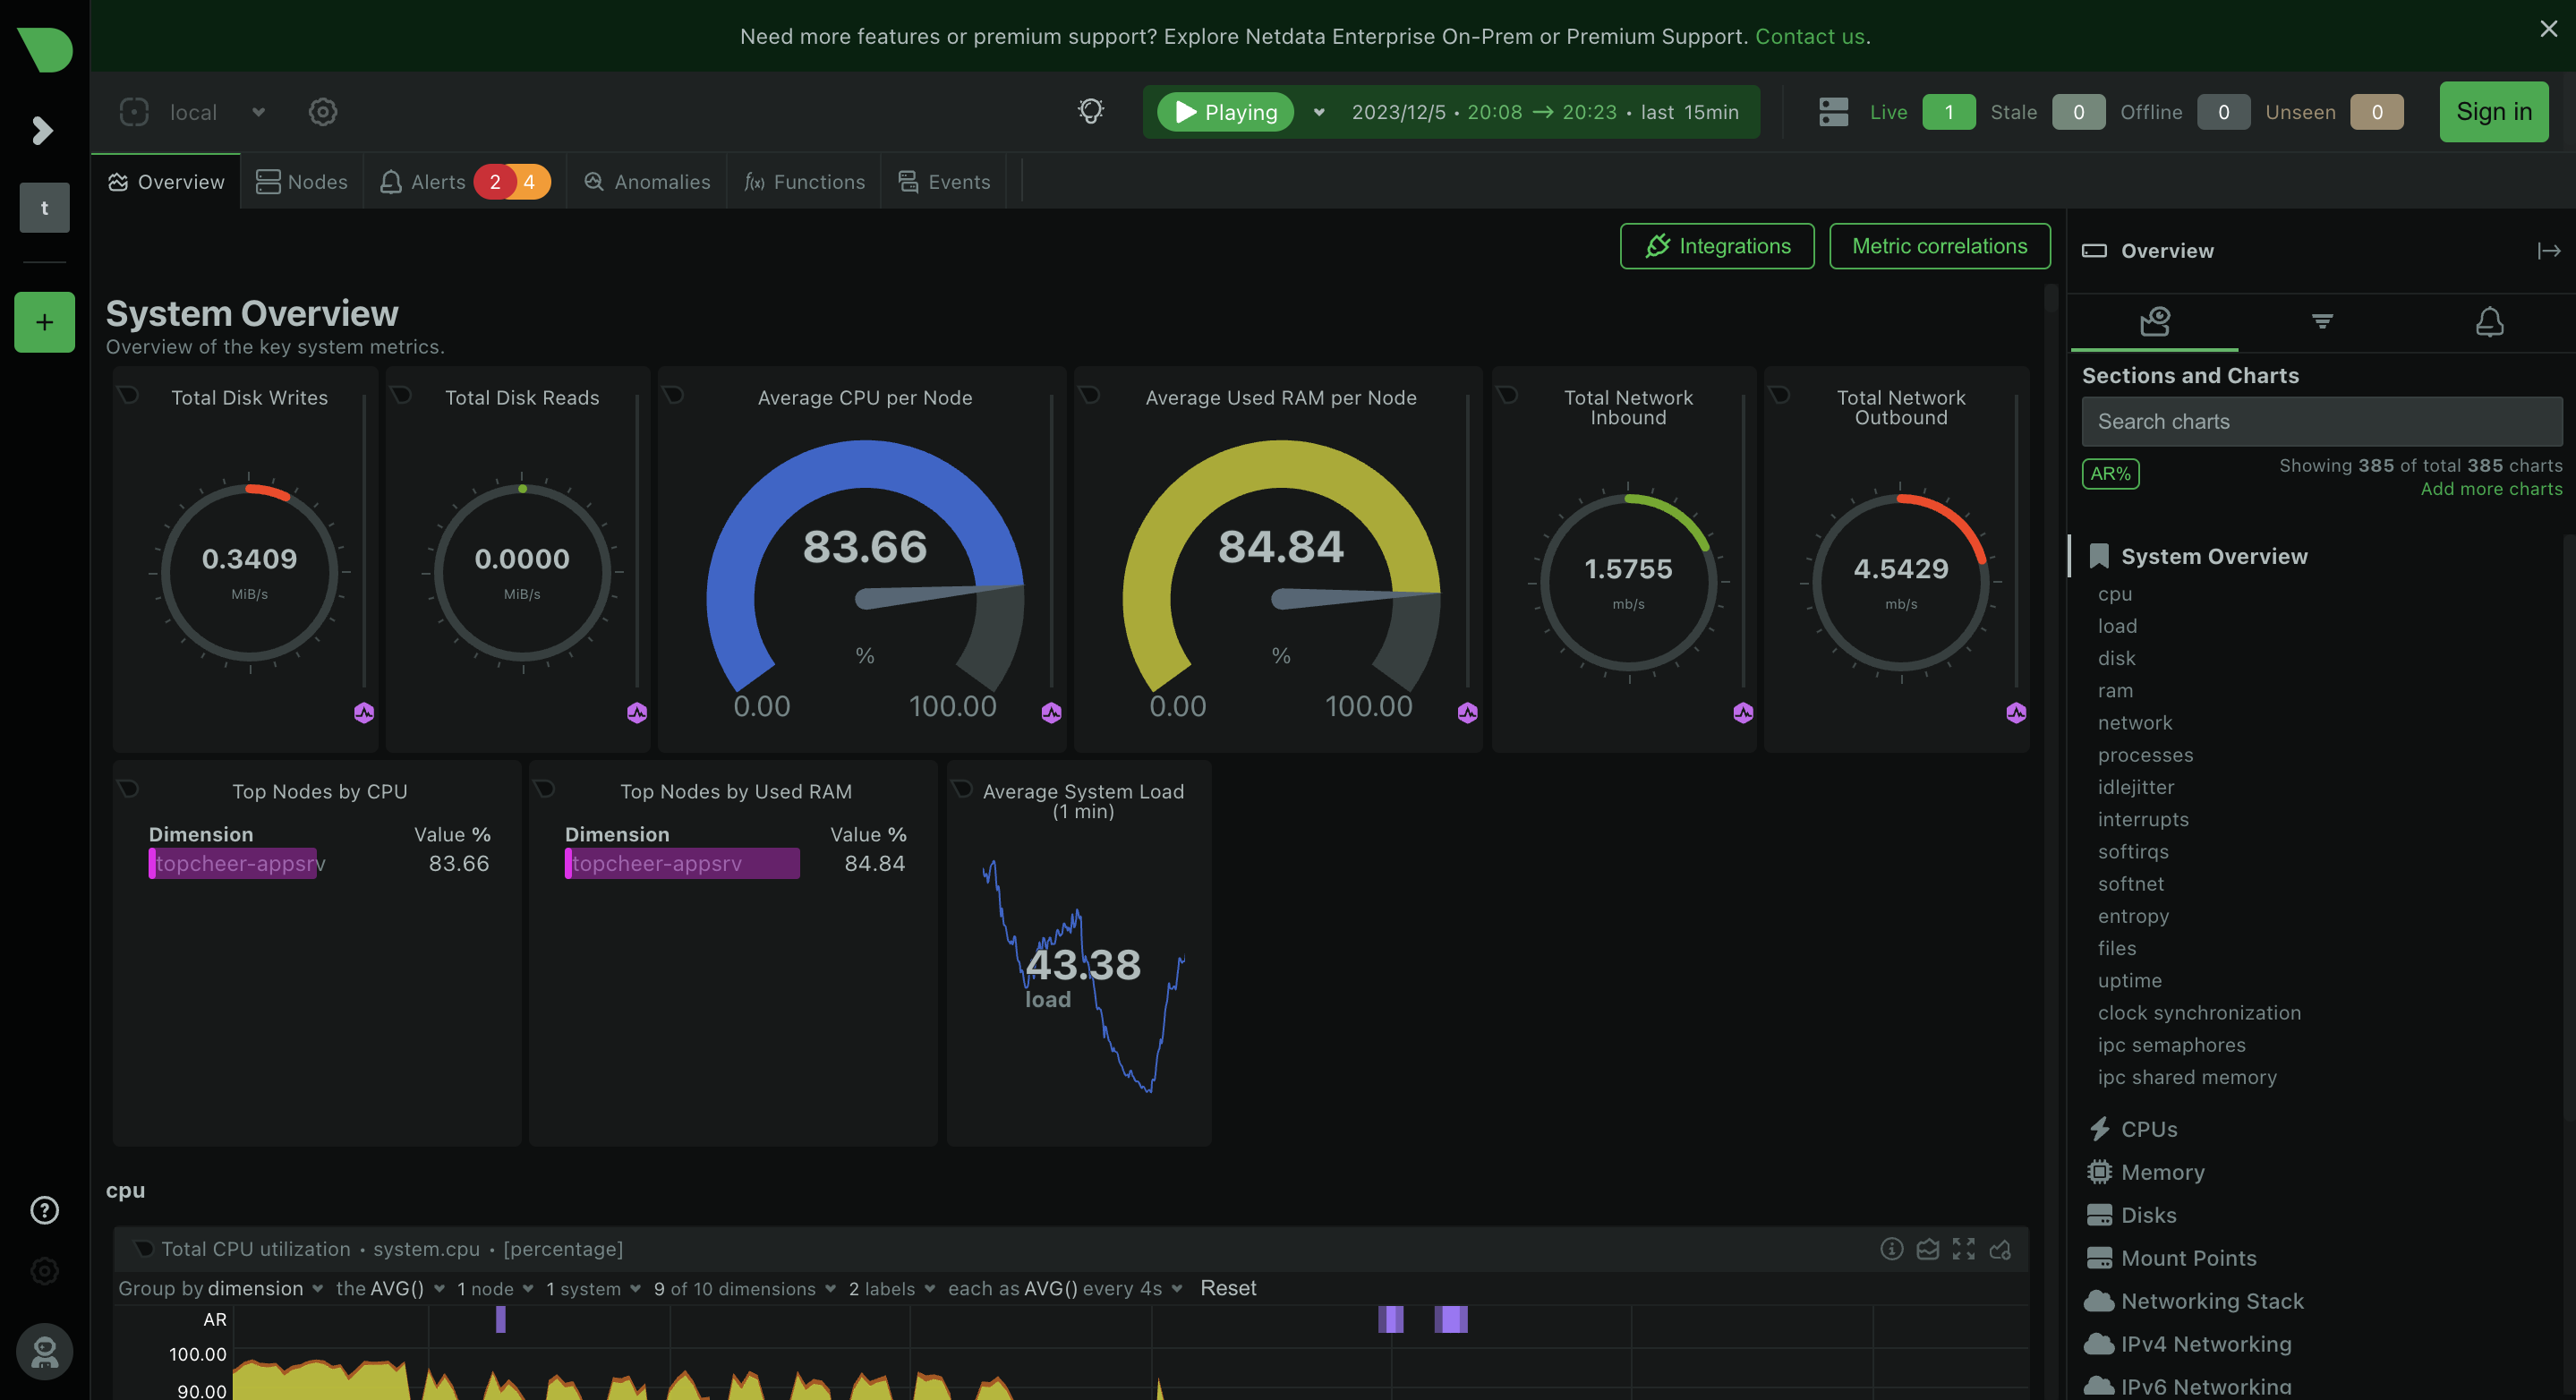Open the Group by dimension dropdown
Viewport: 2576px width, 1400px height.
(x=255, y=1288)
